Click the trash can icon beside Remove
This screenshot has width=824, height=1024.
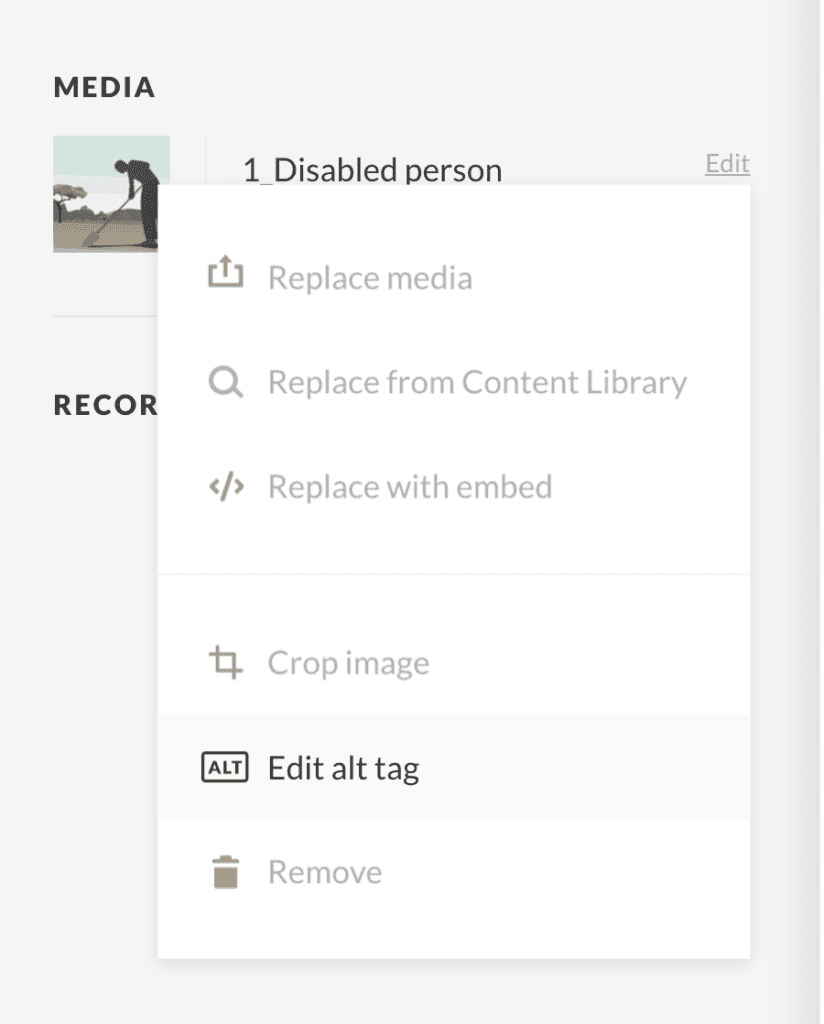(227, 871)
